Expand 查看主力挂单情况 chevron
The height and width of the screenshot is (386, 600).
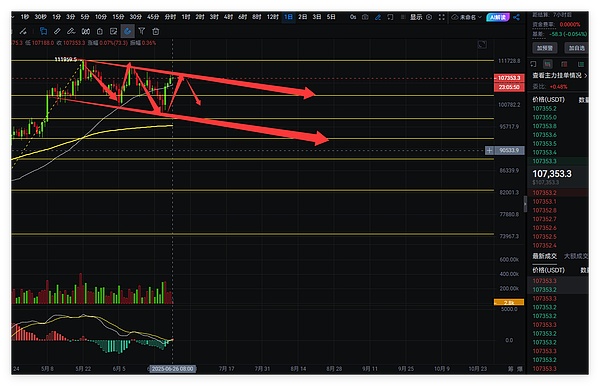pyautogui.click(x=585, y=75)
